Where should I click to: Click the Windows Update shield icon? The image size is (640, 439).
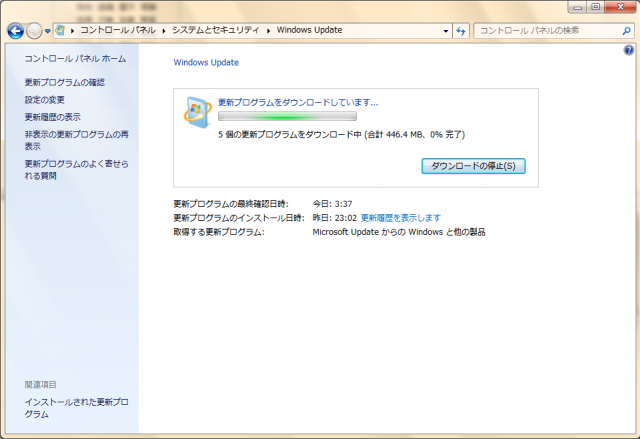198,112
